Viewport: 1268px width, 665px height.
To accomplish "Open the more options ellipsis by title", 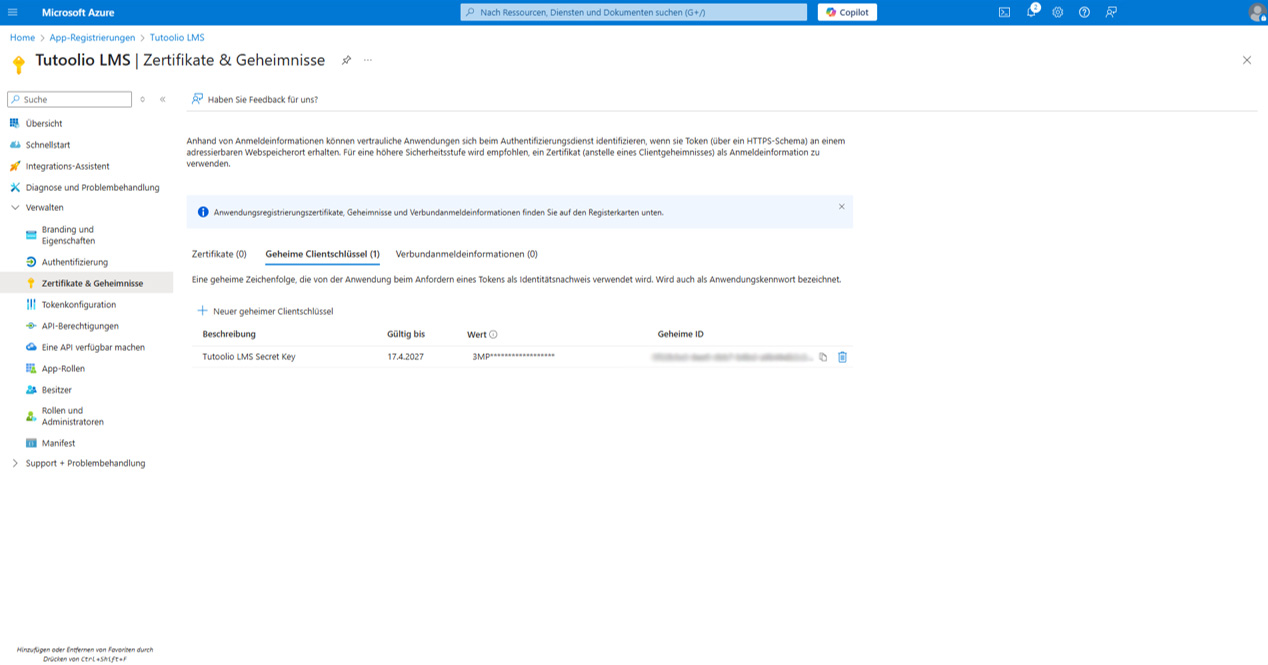I will 368,60.
